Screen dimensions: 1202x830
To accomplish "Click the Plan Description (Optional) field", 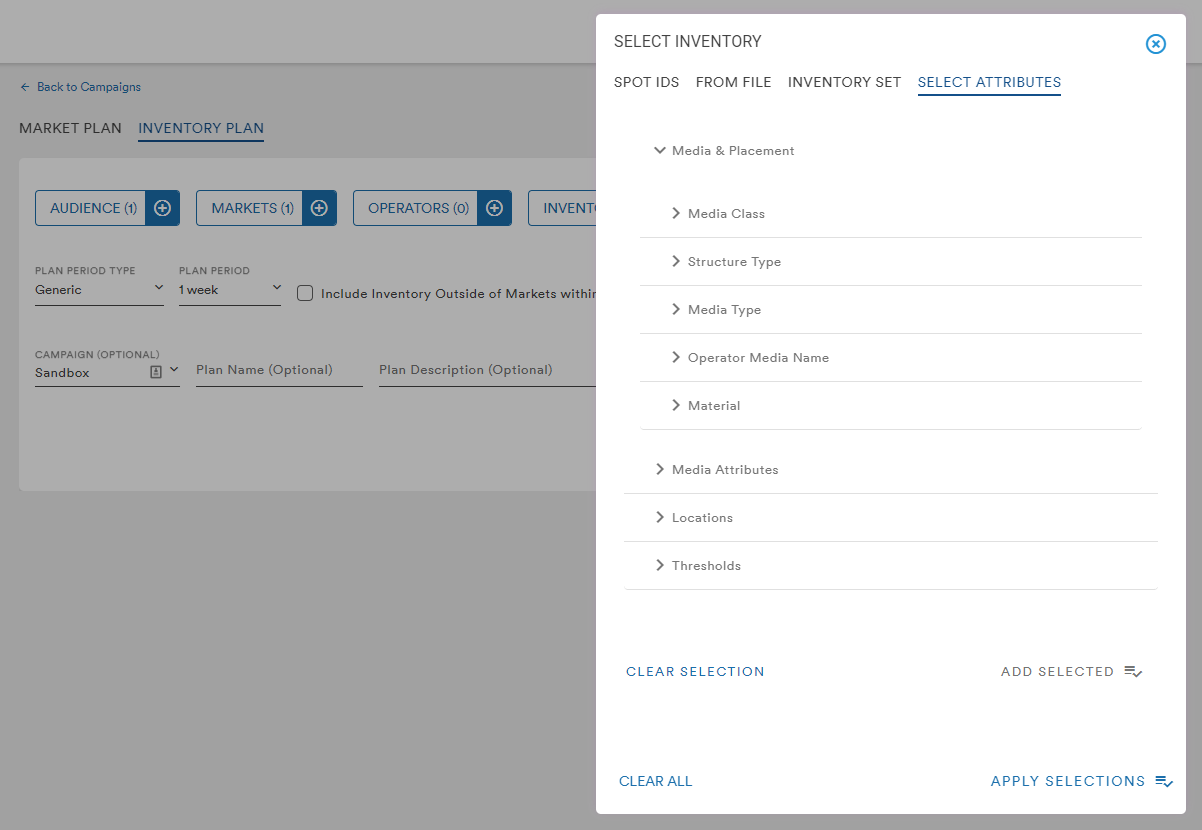I will 487,371.
